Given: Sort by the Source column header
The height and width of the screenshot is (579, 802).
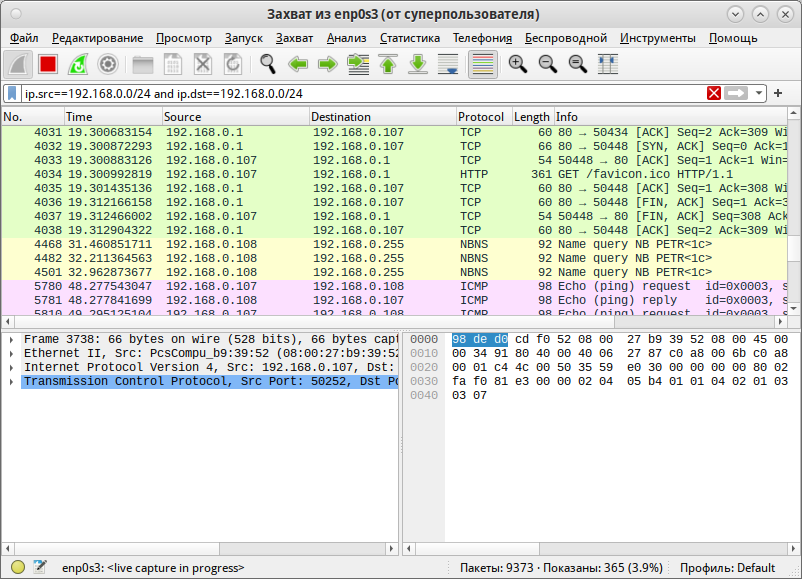Looking at the screenshot, I should [236, 117].
